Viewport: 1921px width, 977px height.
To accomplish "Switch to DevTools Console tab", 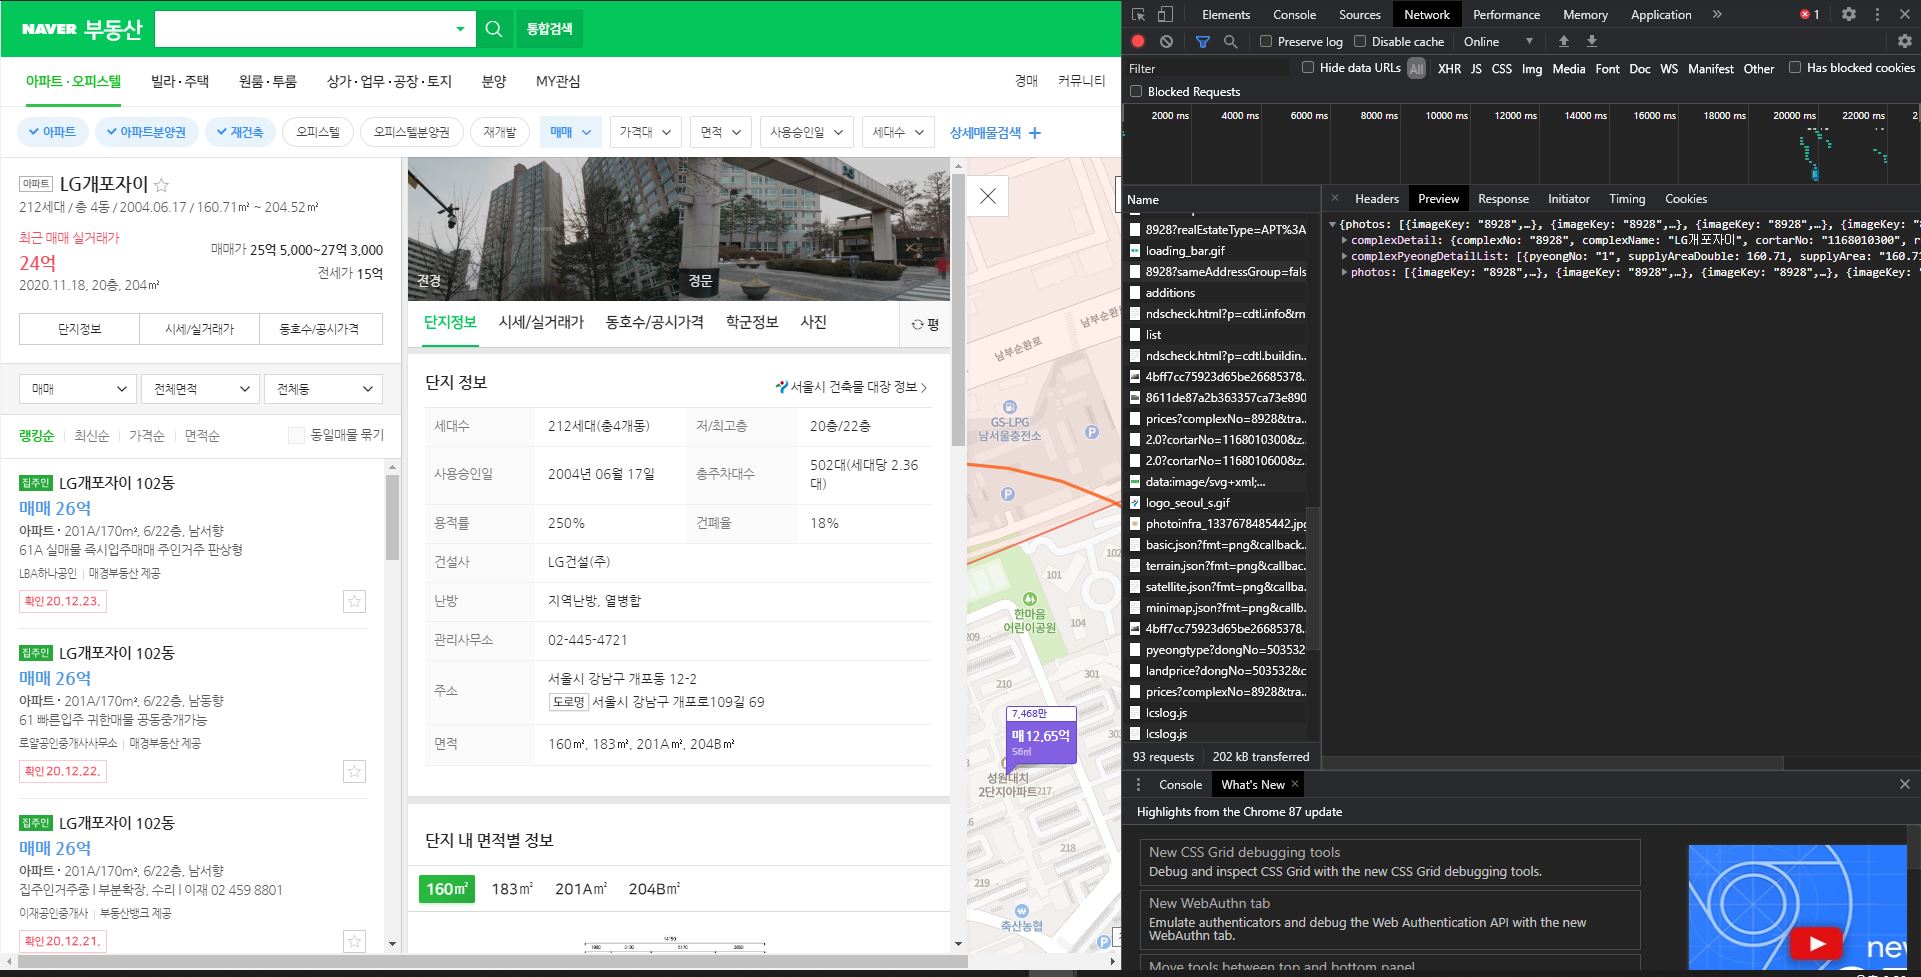I will [1294, 14].
